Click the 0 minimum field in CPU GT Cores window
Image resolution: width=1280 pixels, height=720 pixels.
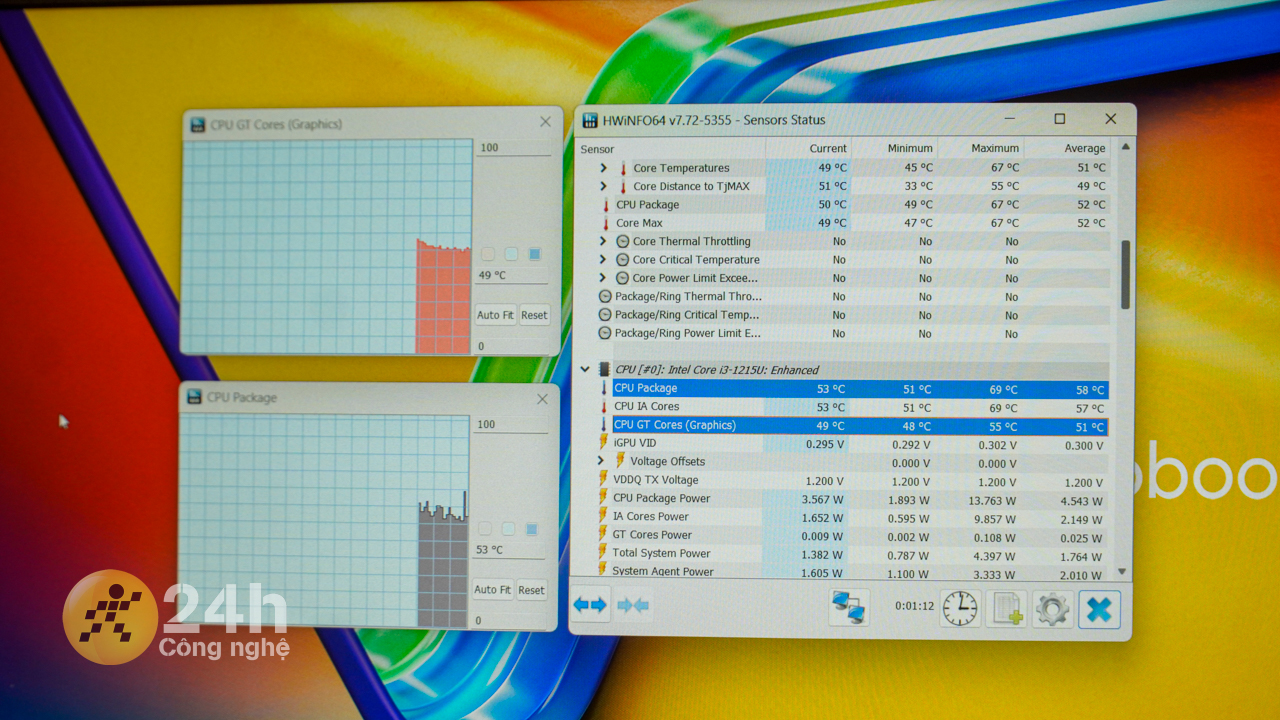coord(511,346)
